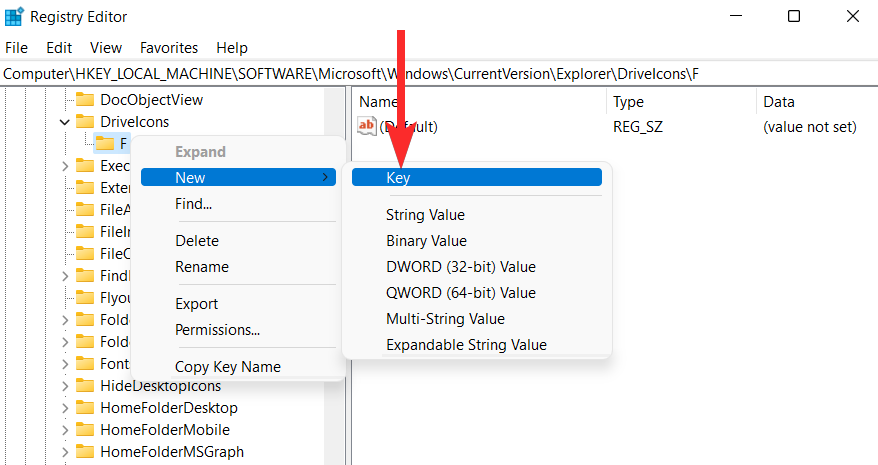The height and width of the screenshot is (465, 878).
Task: Click the HideDesktopIcons folder icon
Action: 86,386
